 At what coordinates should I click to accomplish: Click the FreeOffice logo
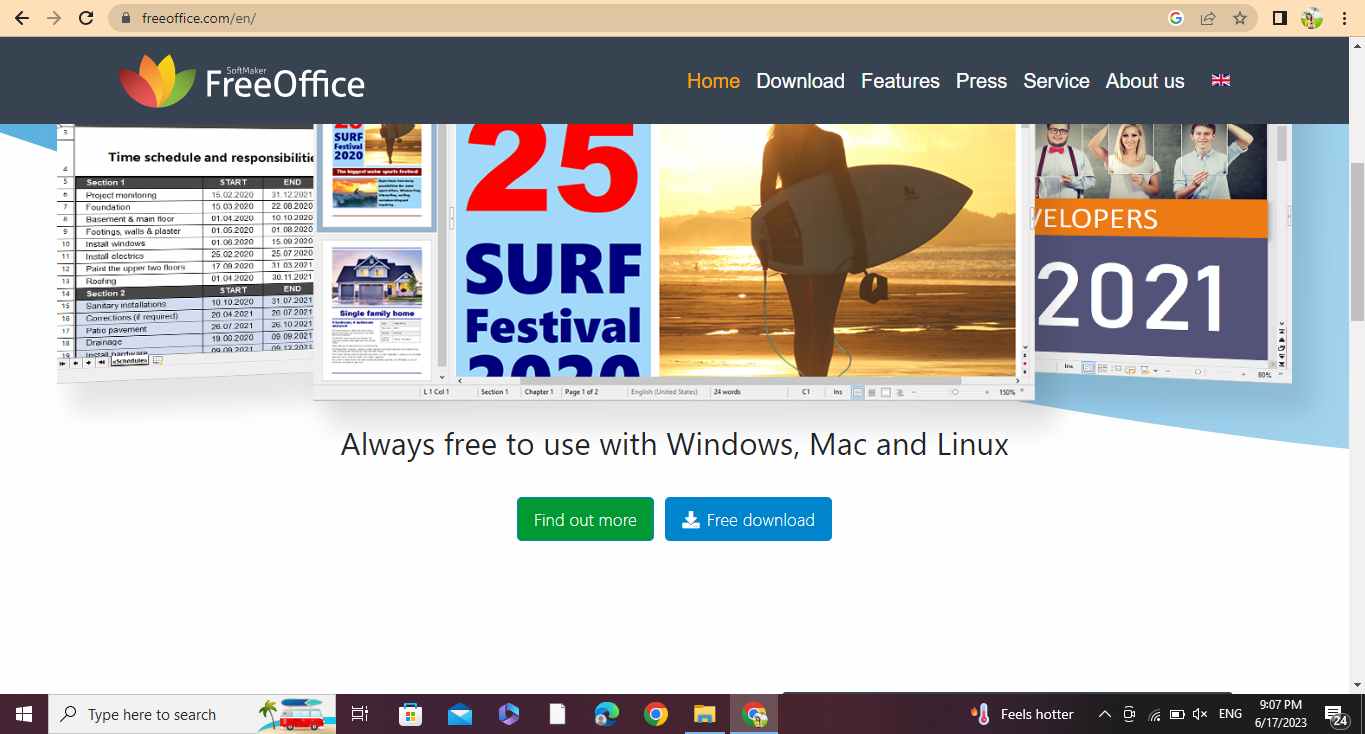(242, 81)
